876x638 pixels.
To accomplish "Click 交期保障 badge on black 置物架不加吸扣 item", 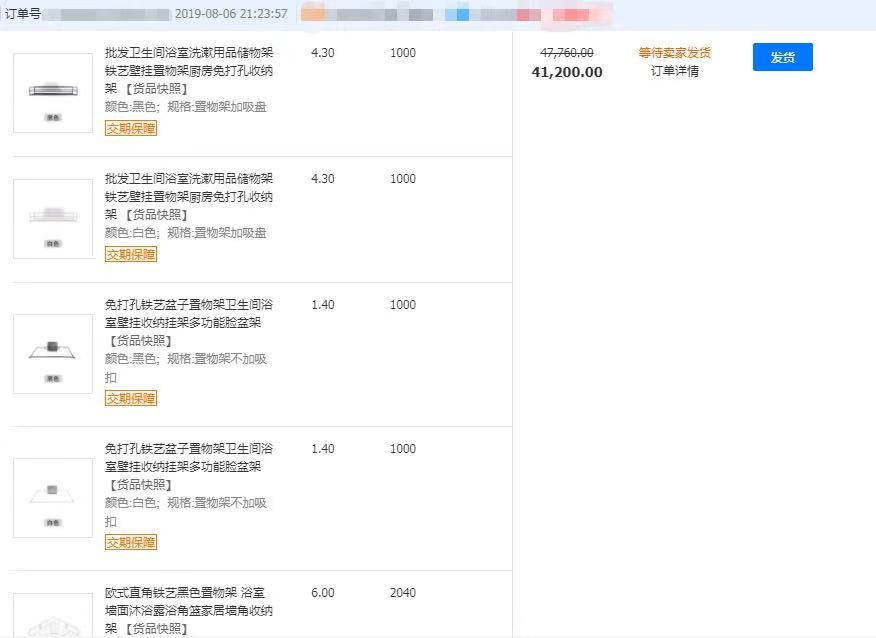I will pyautogui.click(x=131, y=398).
